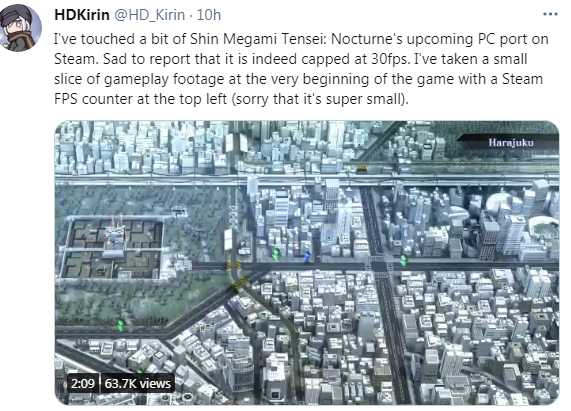The height and width of the screenshot is (411, 571).
Task: Click the yellow-black barricade on diagonal road
Action: (x=237, y=284)
